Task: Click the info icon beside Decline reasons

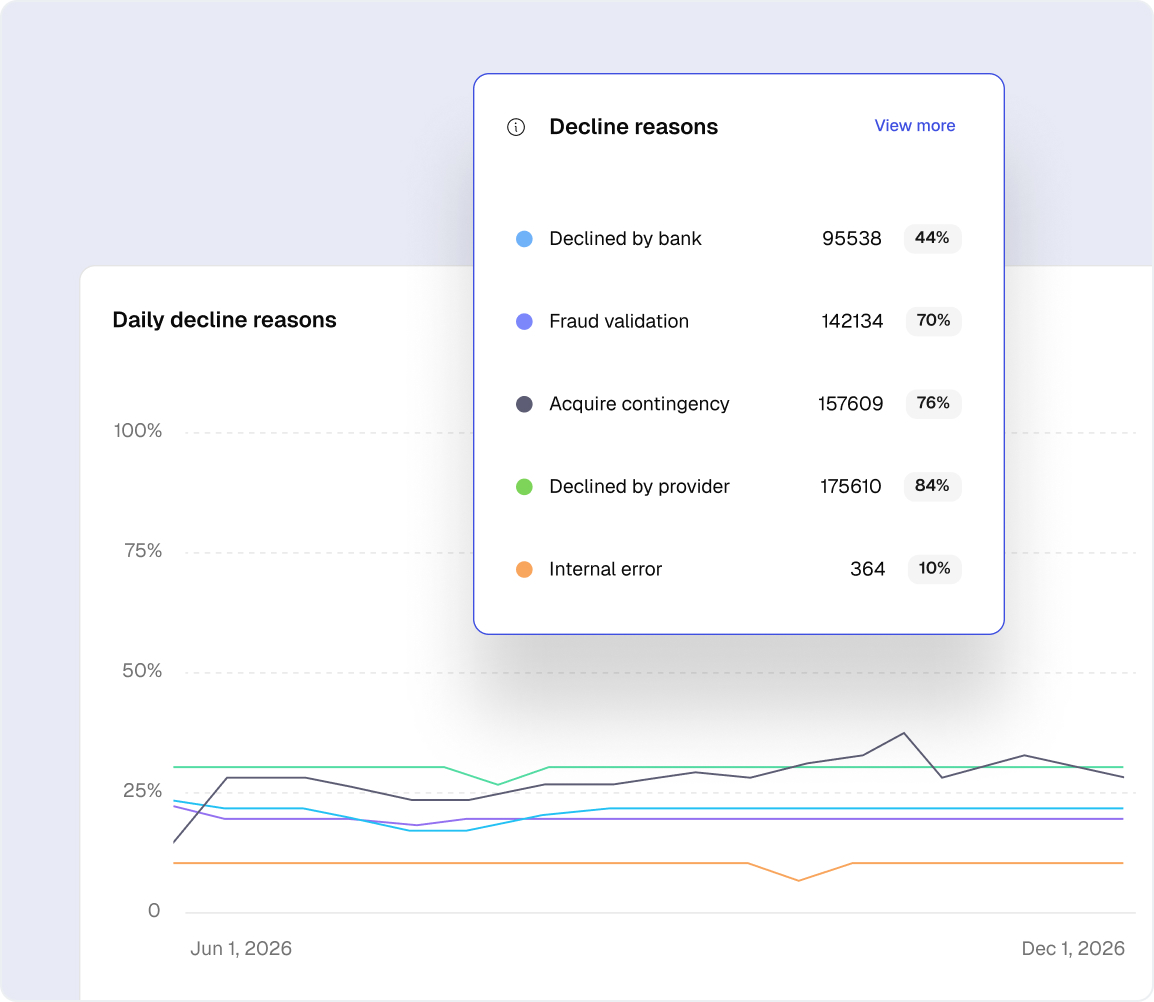Action: [x=516, y=127]
